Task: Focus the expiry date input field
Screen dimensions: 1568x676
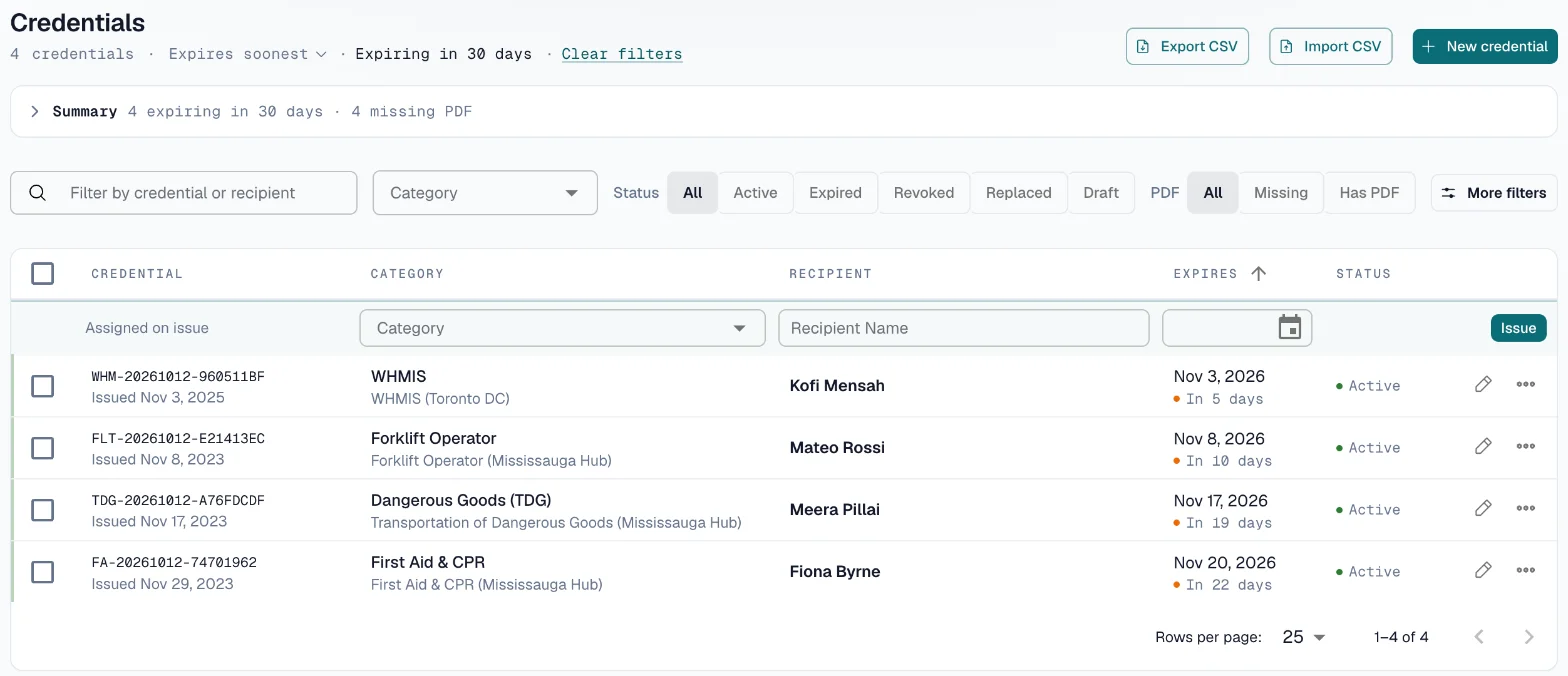Action: coord(1237,328)
